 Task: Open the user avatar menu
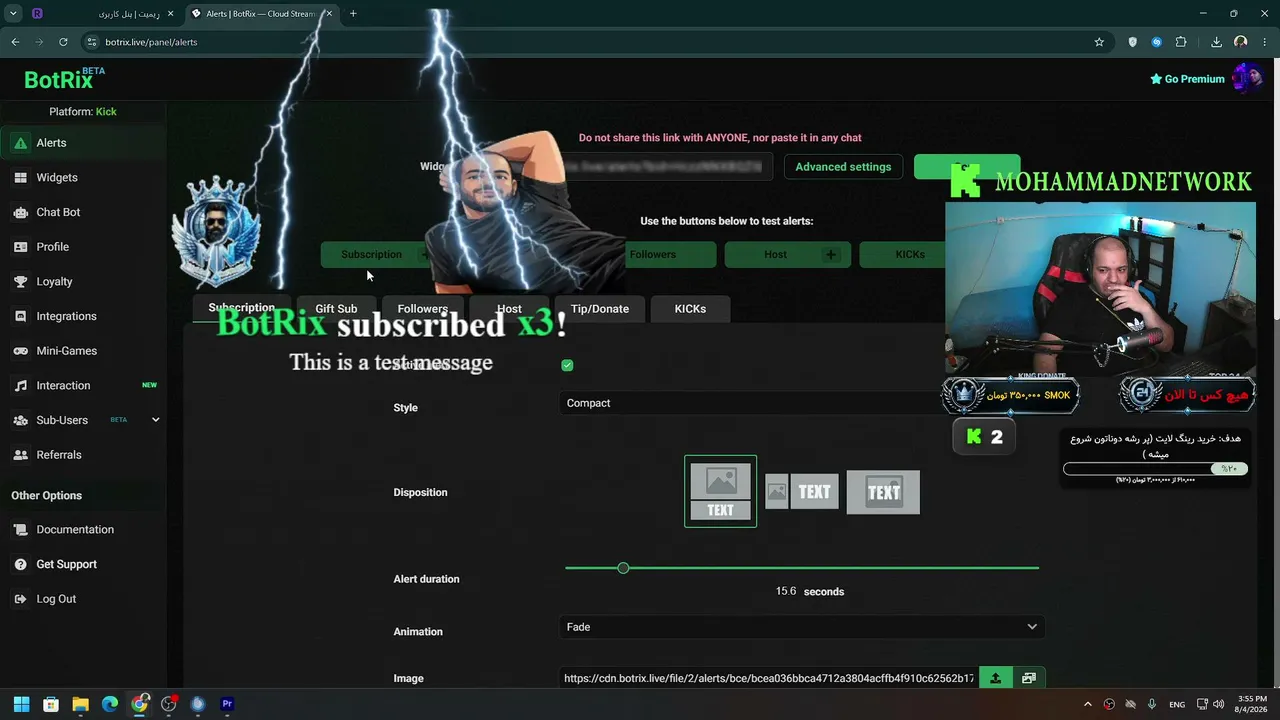(x=1247, y=78)
